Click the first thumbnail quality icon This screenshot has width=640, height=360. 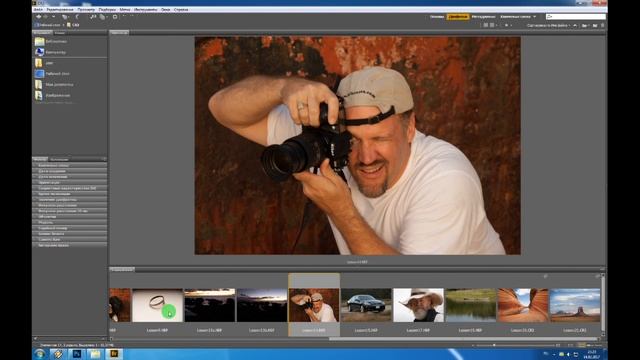coord(486,25)
